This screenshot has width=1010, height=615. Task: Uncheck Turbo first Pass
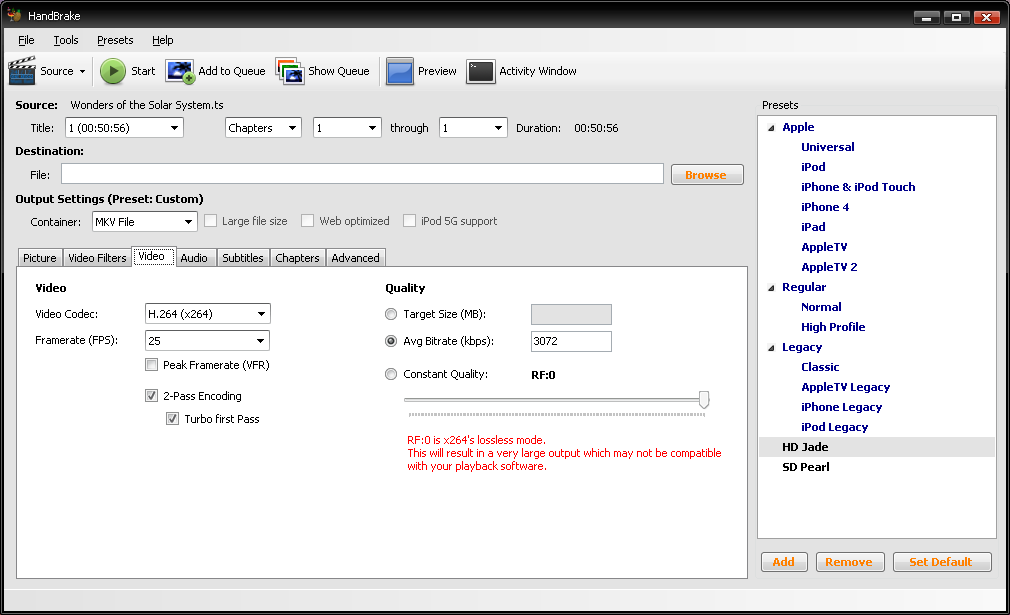(173, 419)
